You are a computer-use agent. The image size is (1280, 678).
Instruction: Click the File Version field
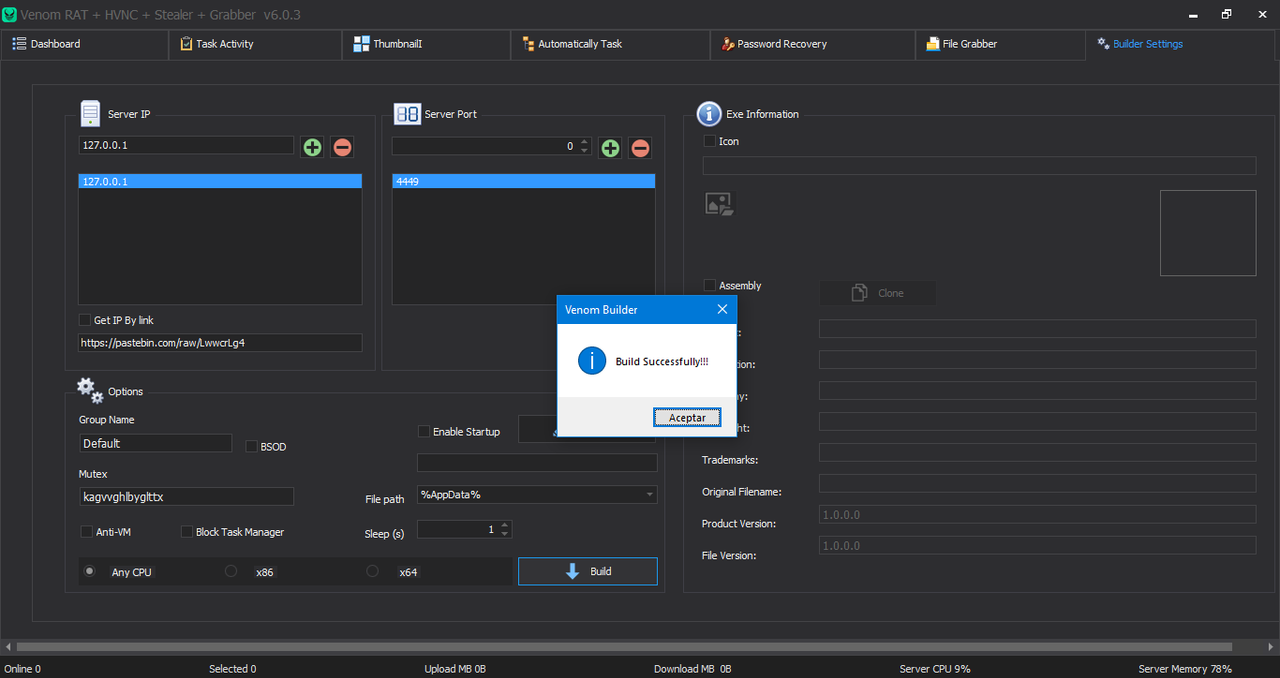click(1037, 545)
